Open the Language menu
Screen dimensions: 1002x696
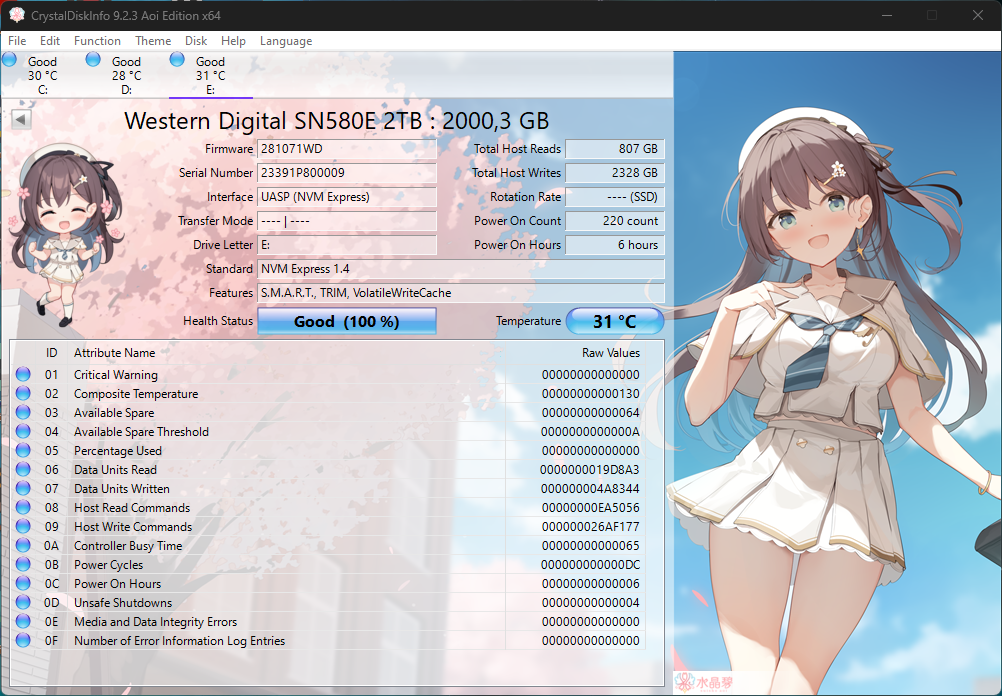(x=286, y=41)
